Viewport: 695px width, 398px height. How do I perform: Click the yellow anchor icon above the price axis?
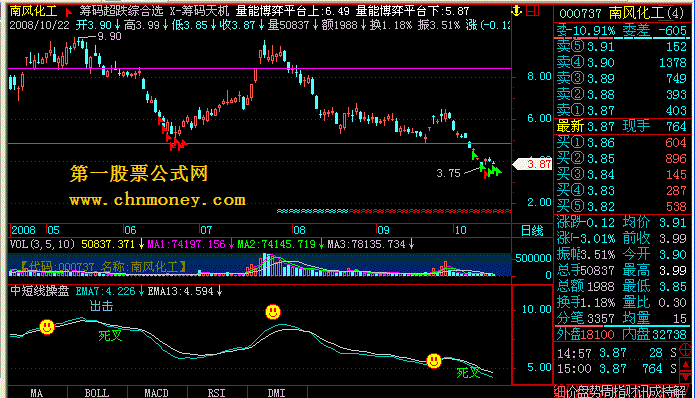pos(516,11)
